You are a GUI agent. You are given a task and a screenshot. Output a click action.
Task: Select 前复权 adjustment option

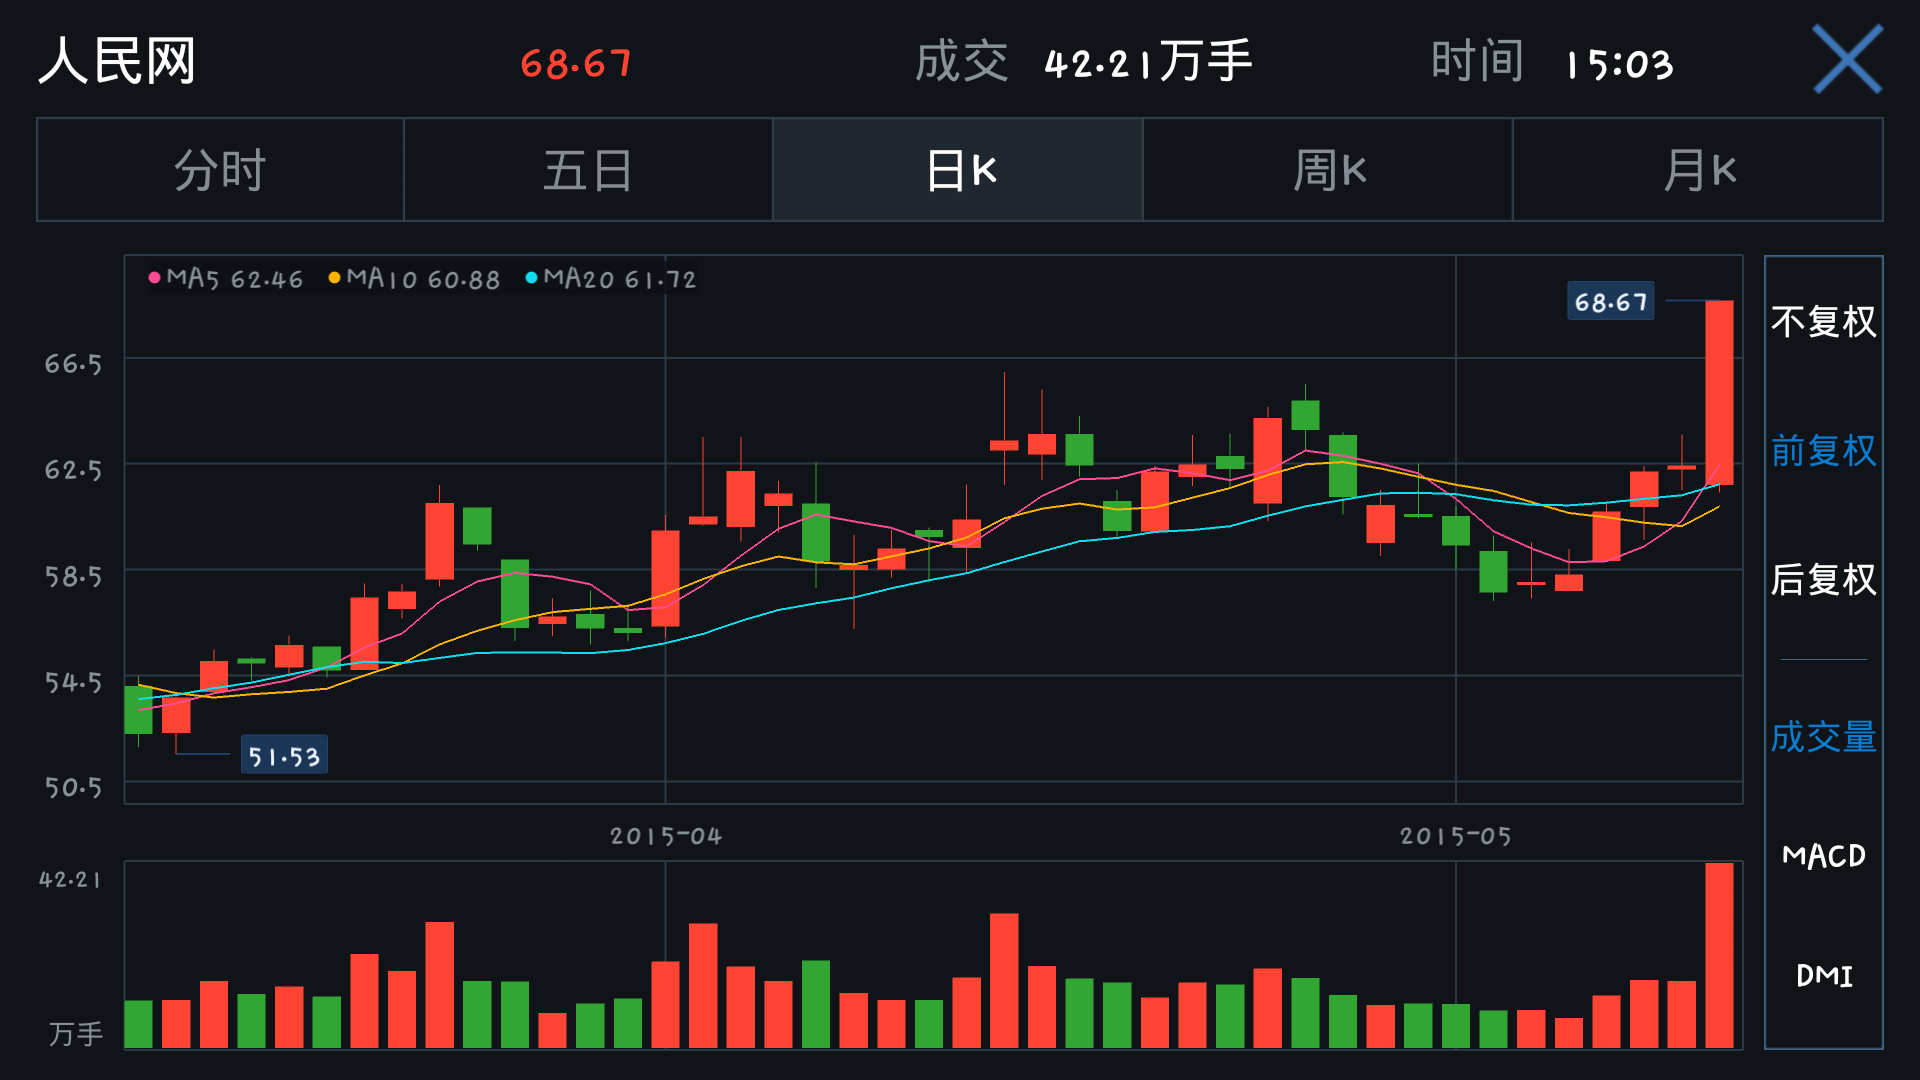1823,451
